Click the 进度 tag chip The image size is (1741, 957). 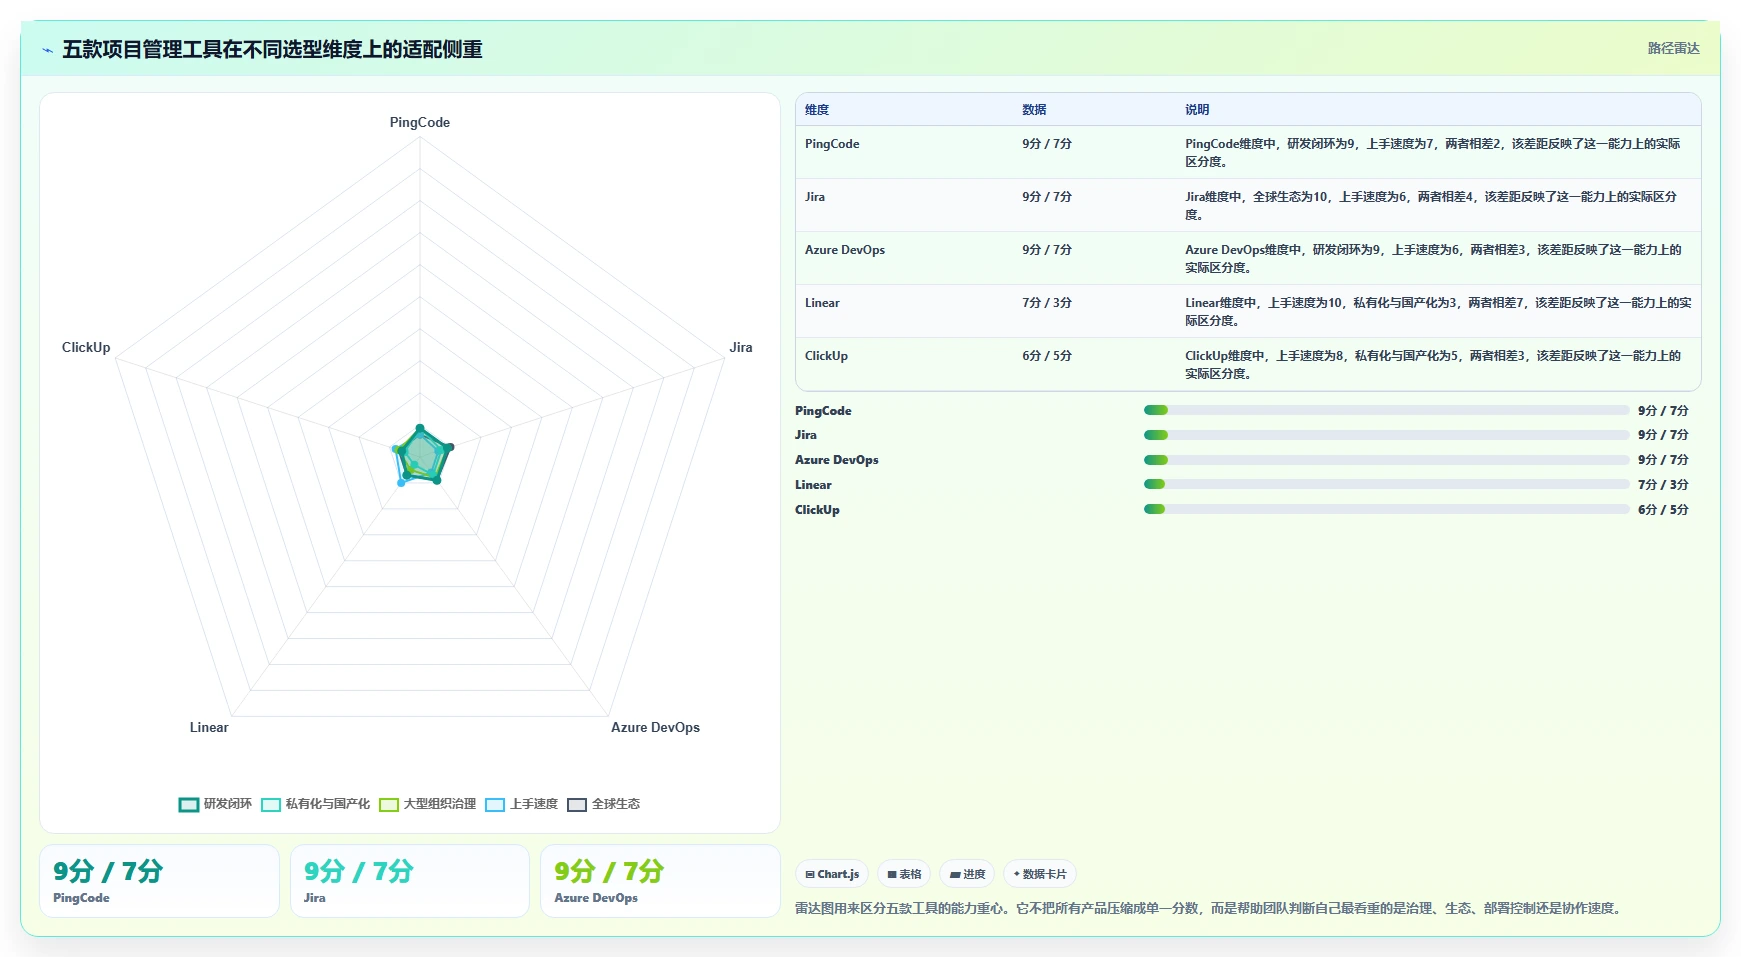[x=967, y=874]
